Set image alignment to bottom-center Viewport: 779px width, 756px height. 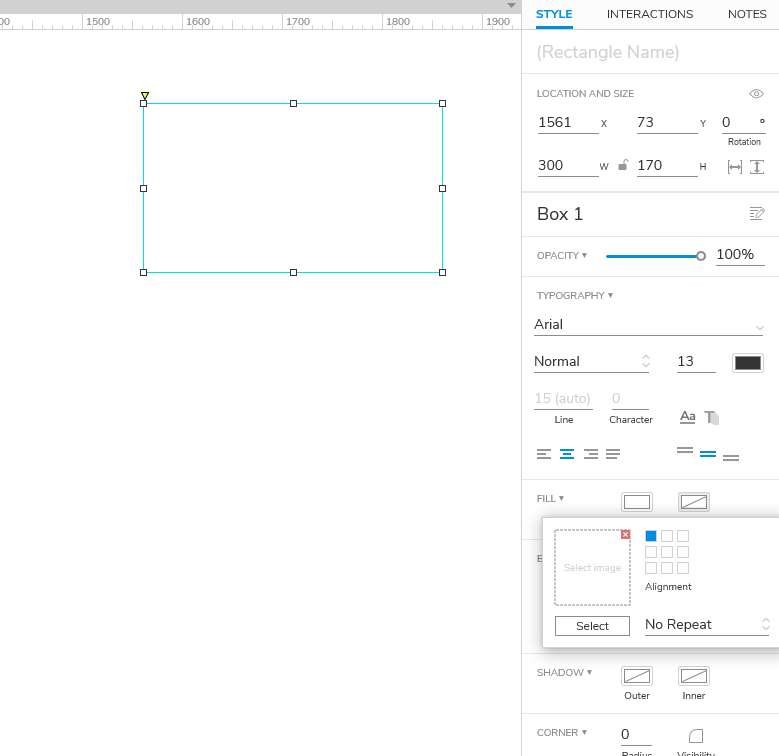point(667,568)
